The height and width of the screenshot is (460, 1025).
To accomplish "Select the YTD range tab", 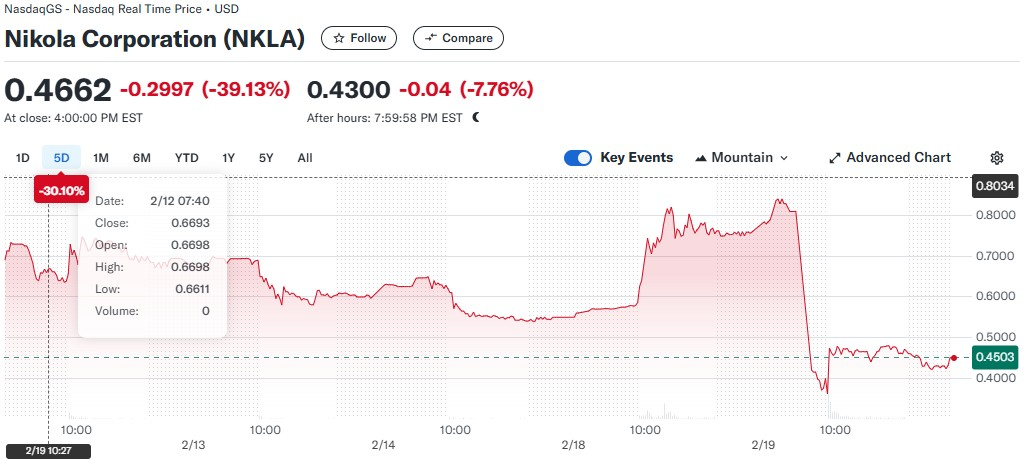I will [x=186, y=157].
